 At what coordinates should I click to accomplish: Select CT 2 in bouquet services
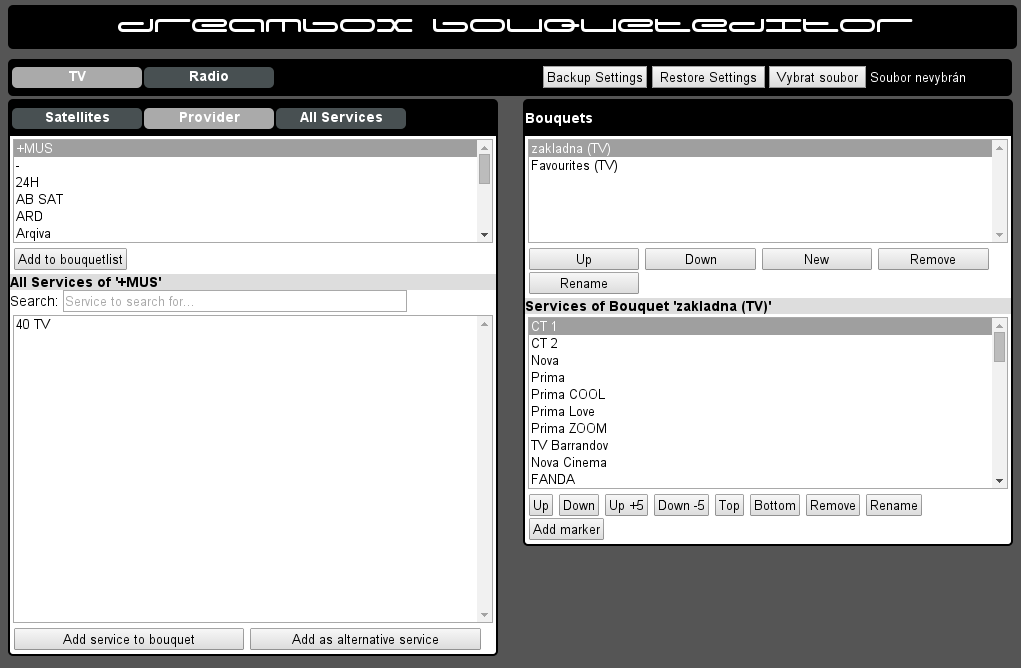(760, 343)
